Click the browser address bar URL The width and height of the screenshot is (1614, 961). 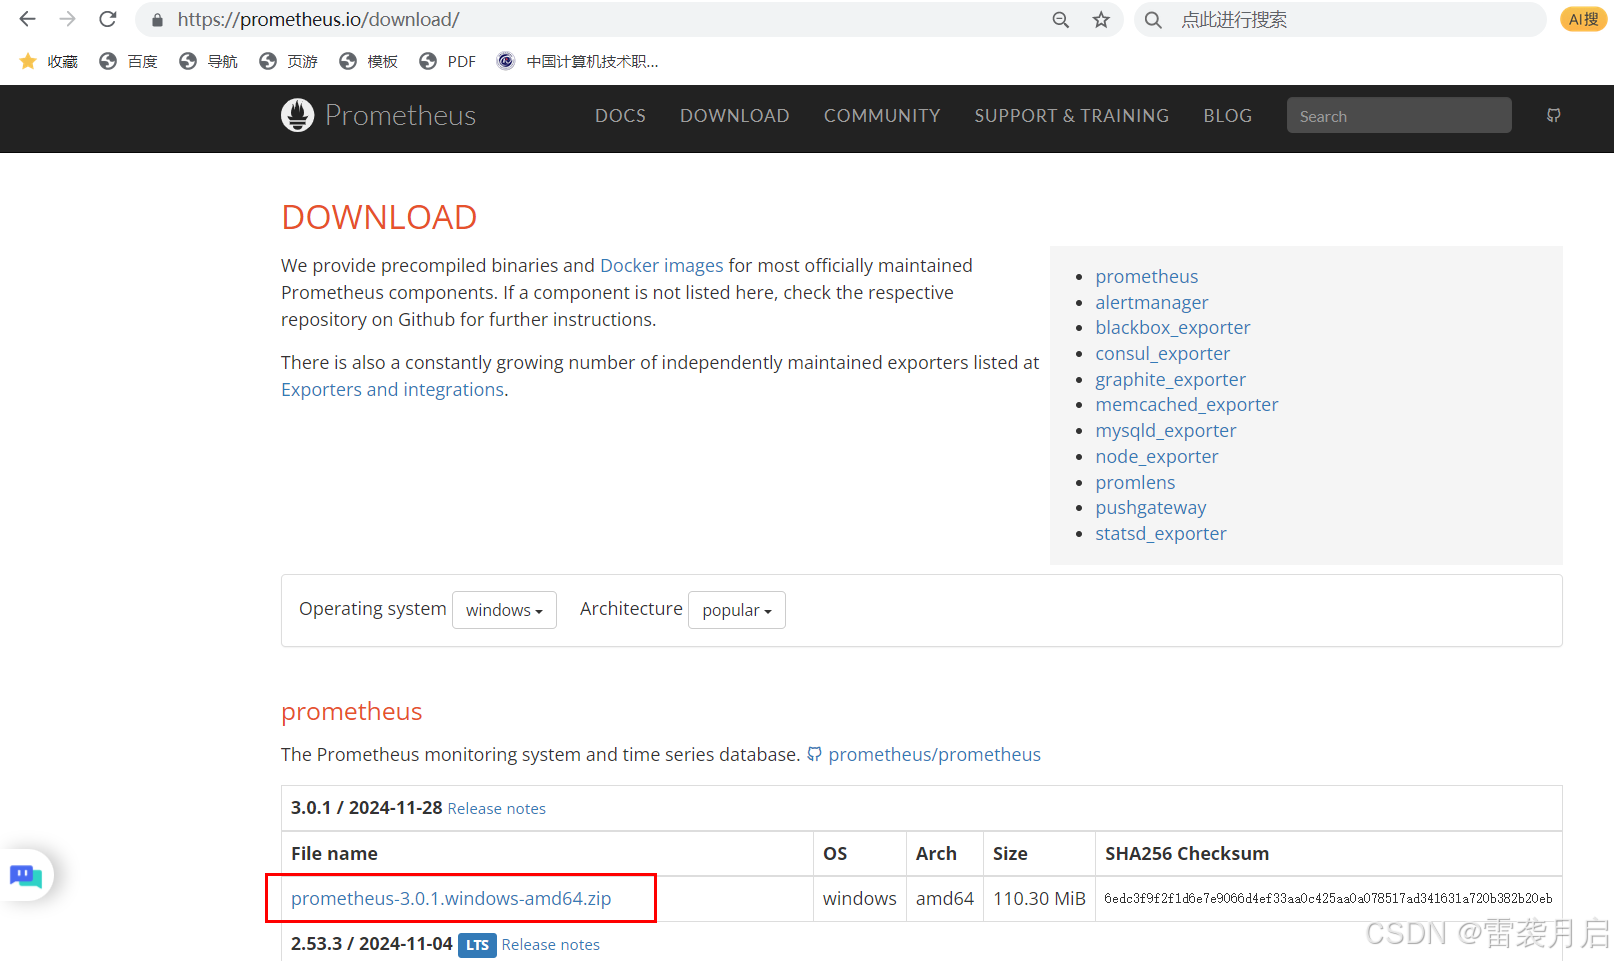tap(318, 20)
